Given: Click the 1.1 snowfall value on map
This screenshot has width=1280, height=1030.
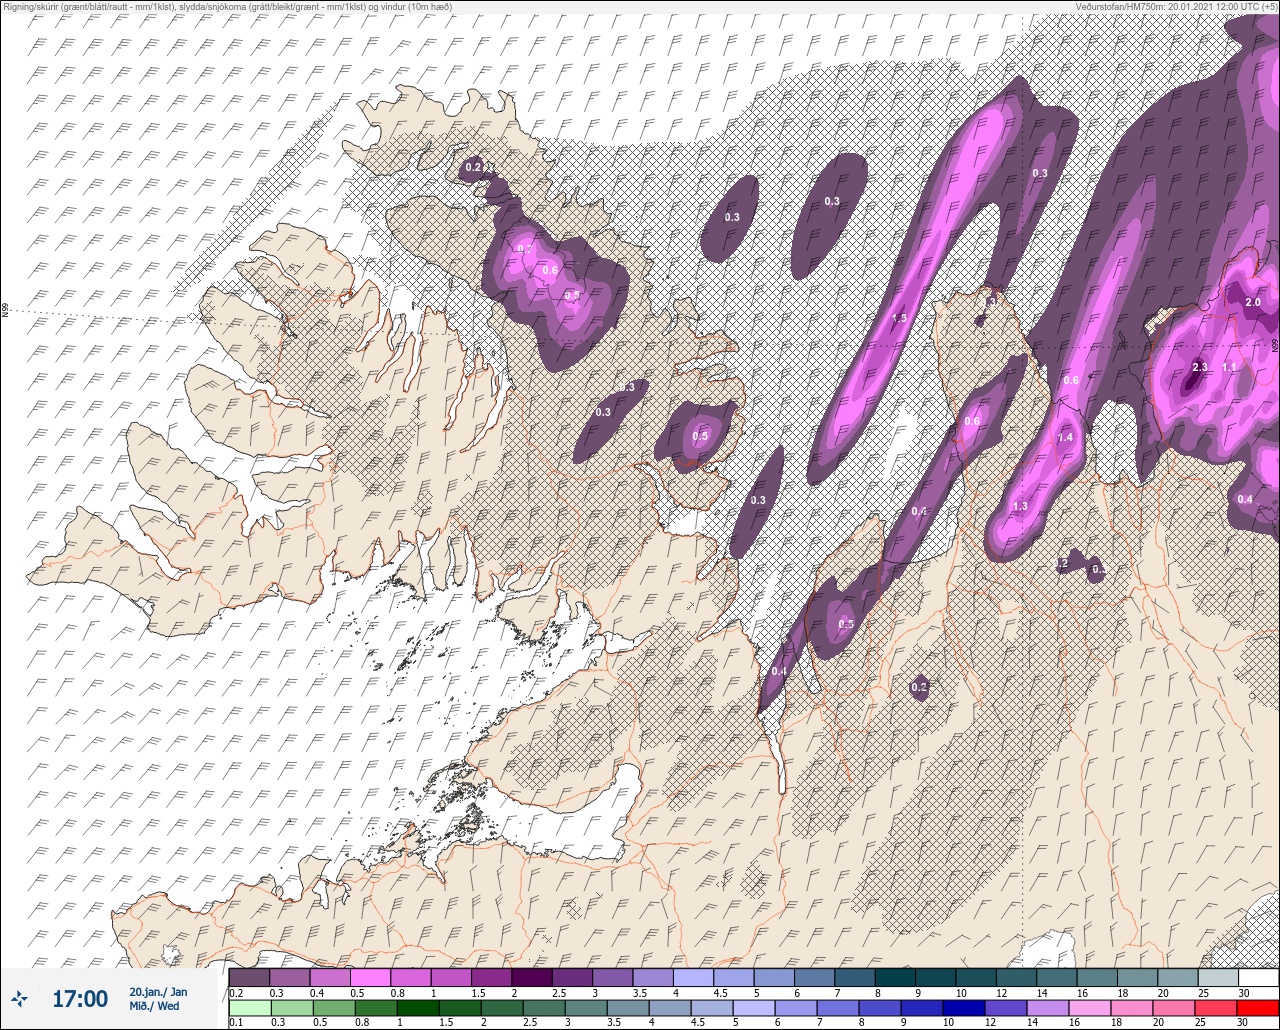Looking at the screenshot, I should pyautogui.click(x=1230, y=368).
